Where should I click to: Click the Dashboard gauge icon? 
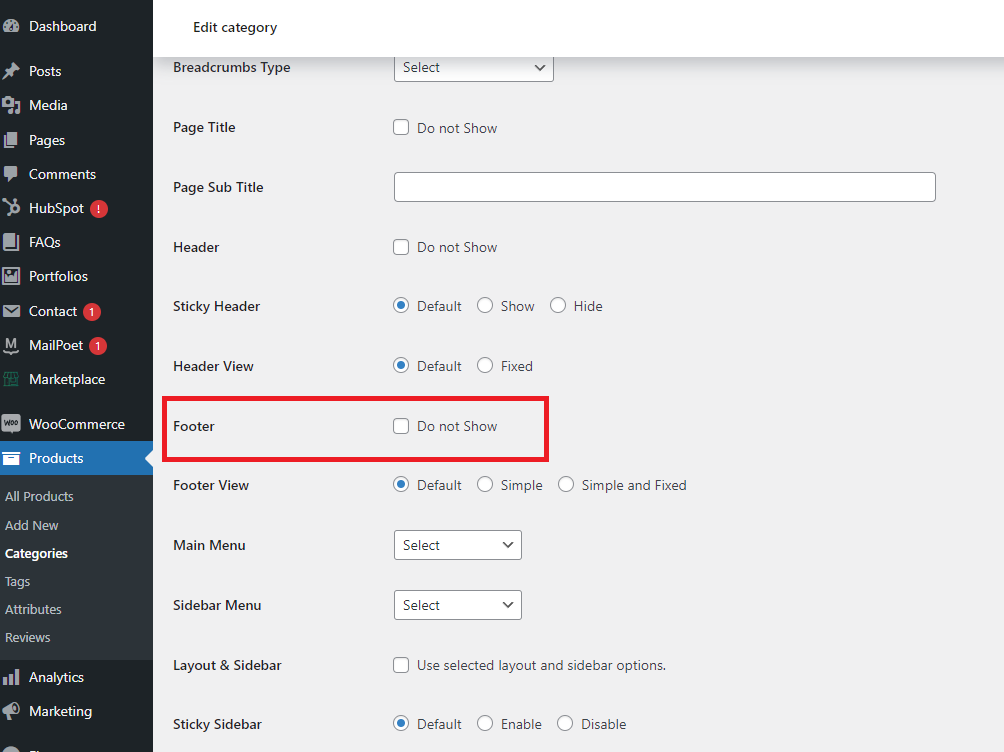pyautogui.click(x=11, y=26)
